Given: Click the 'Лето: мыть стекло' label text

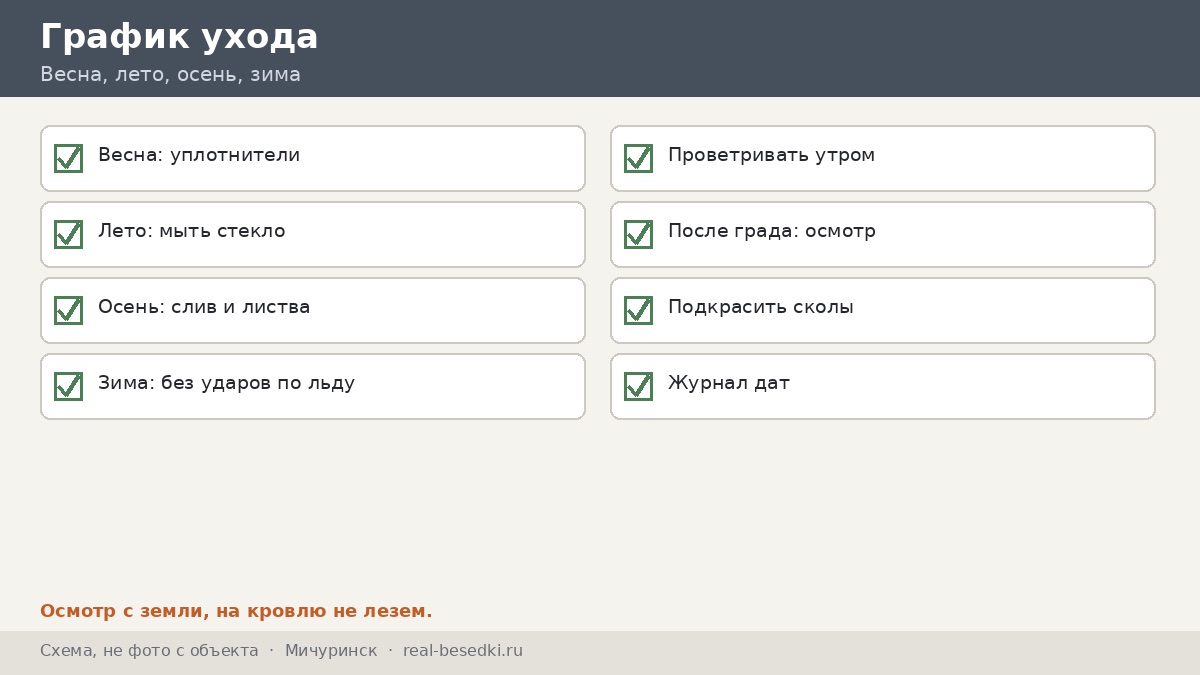Looking at the screenshot, I should 192,231.
